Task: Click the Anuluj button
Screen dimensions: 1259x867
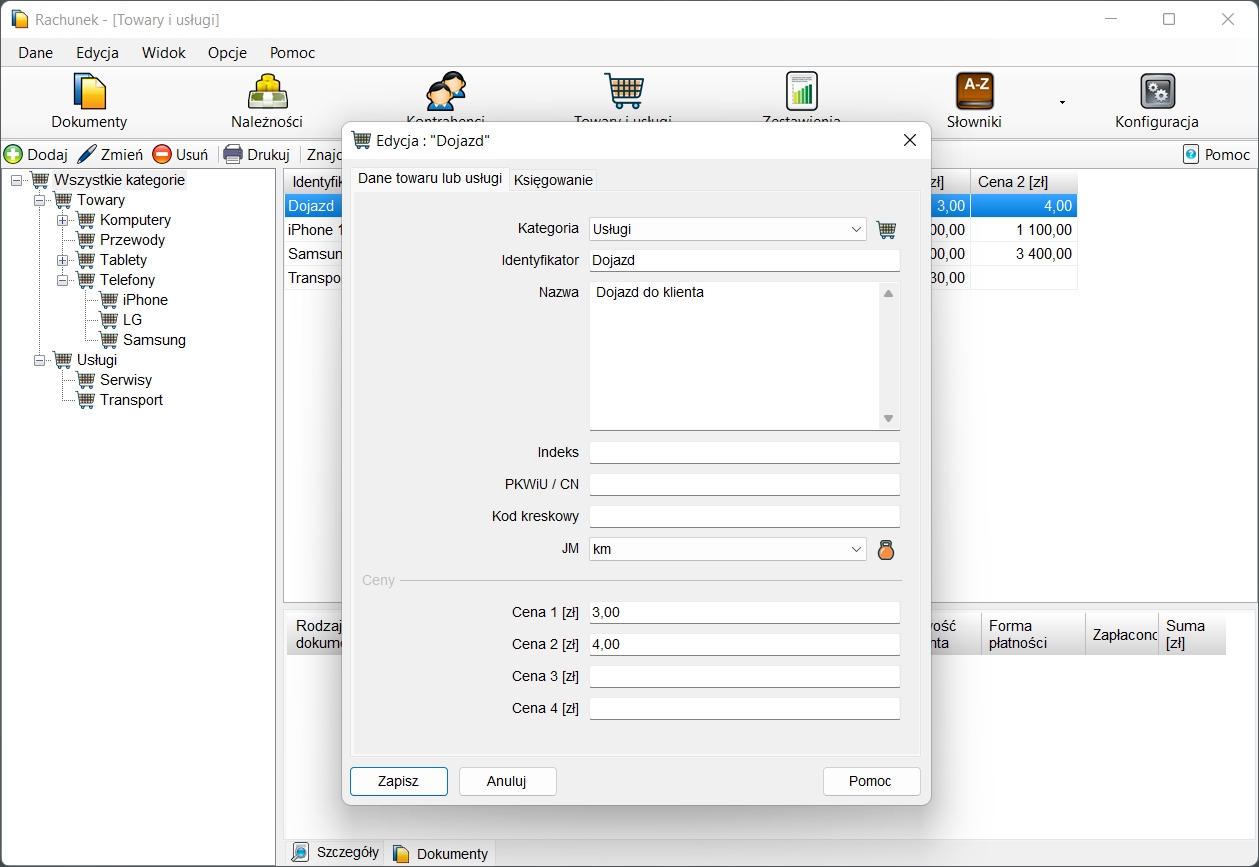Action: tap(507, 781)
